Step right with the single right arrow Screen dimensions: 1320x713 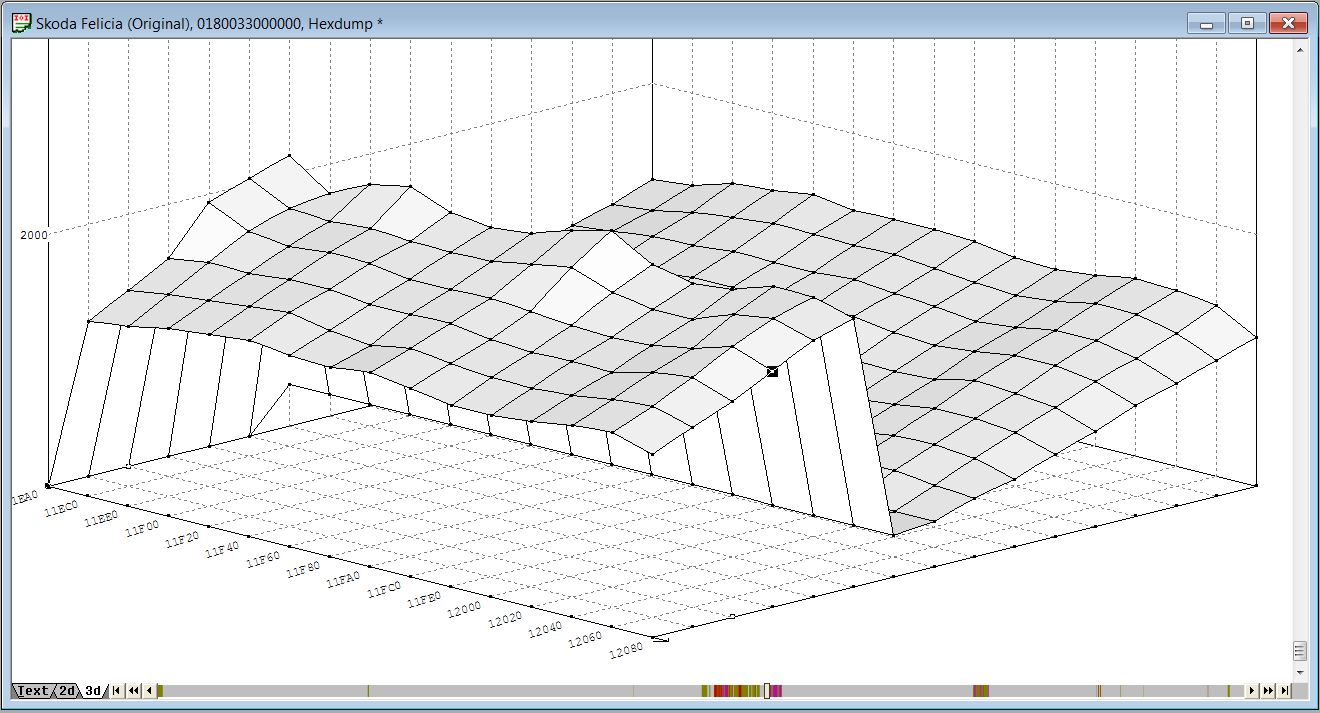coord(1251,691)
